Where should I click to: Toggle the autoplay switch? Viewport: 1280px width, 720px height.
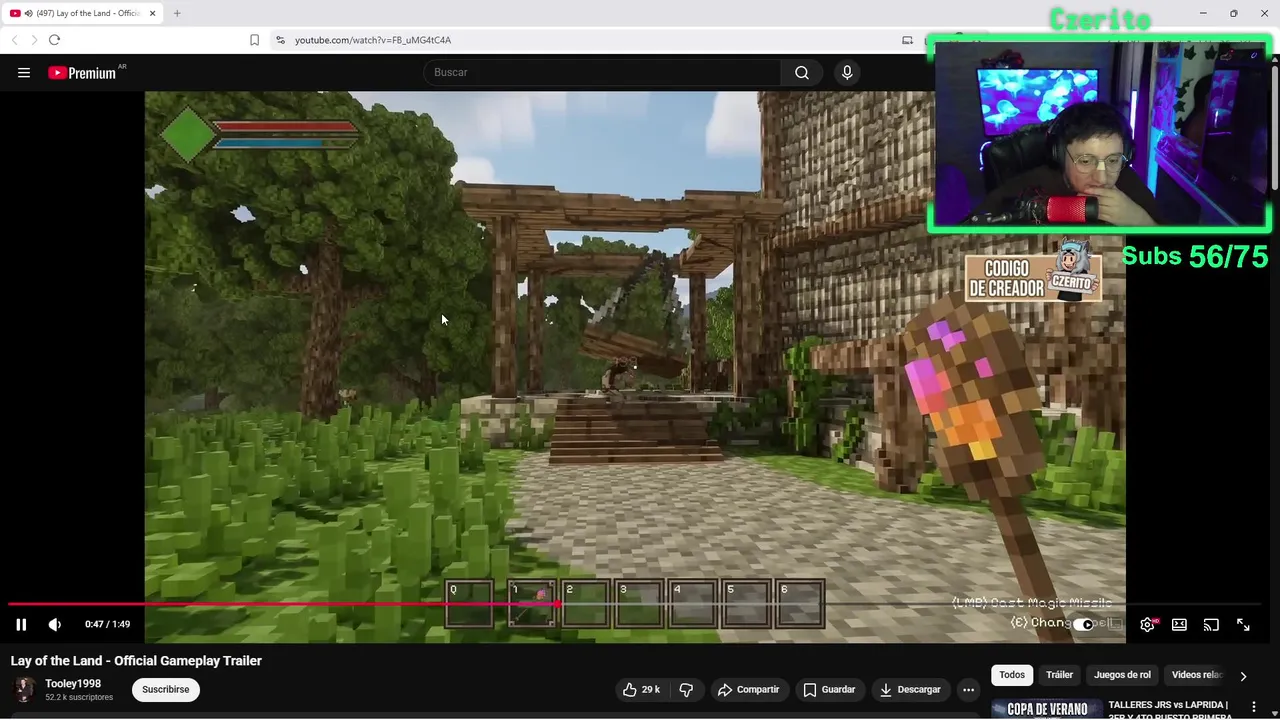[1085, 624]
